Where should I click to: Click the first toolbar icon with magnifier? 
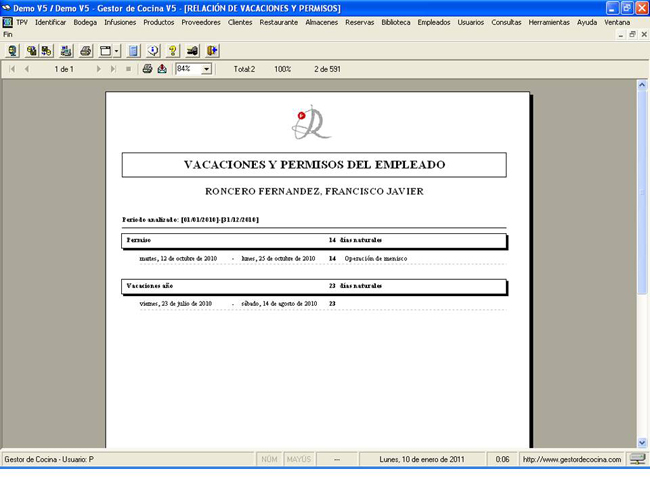point(13,50)
